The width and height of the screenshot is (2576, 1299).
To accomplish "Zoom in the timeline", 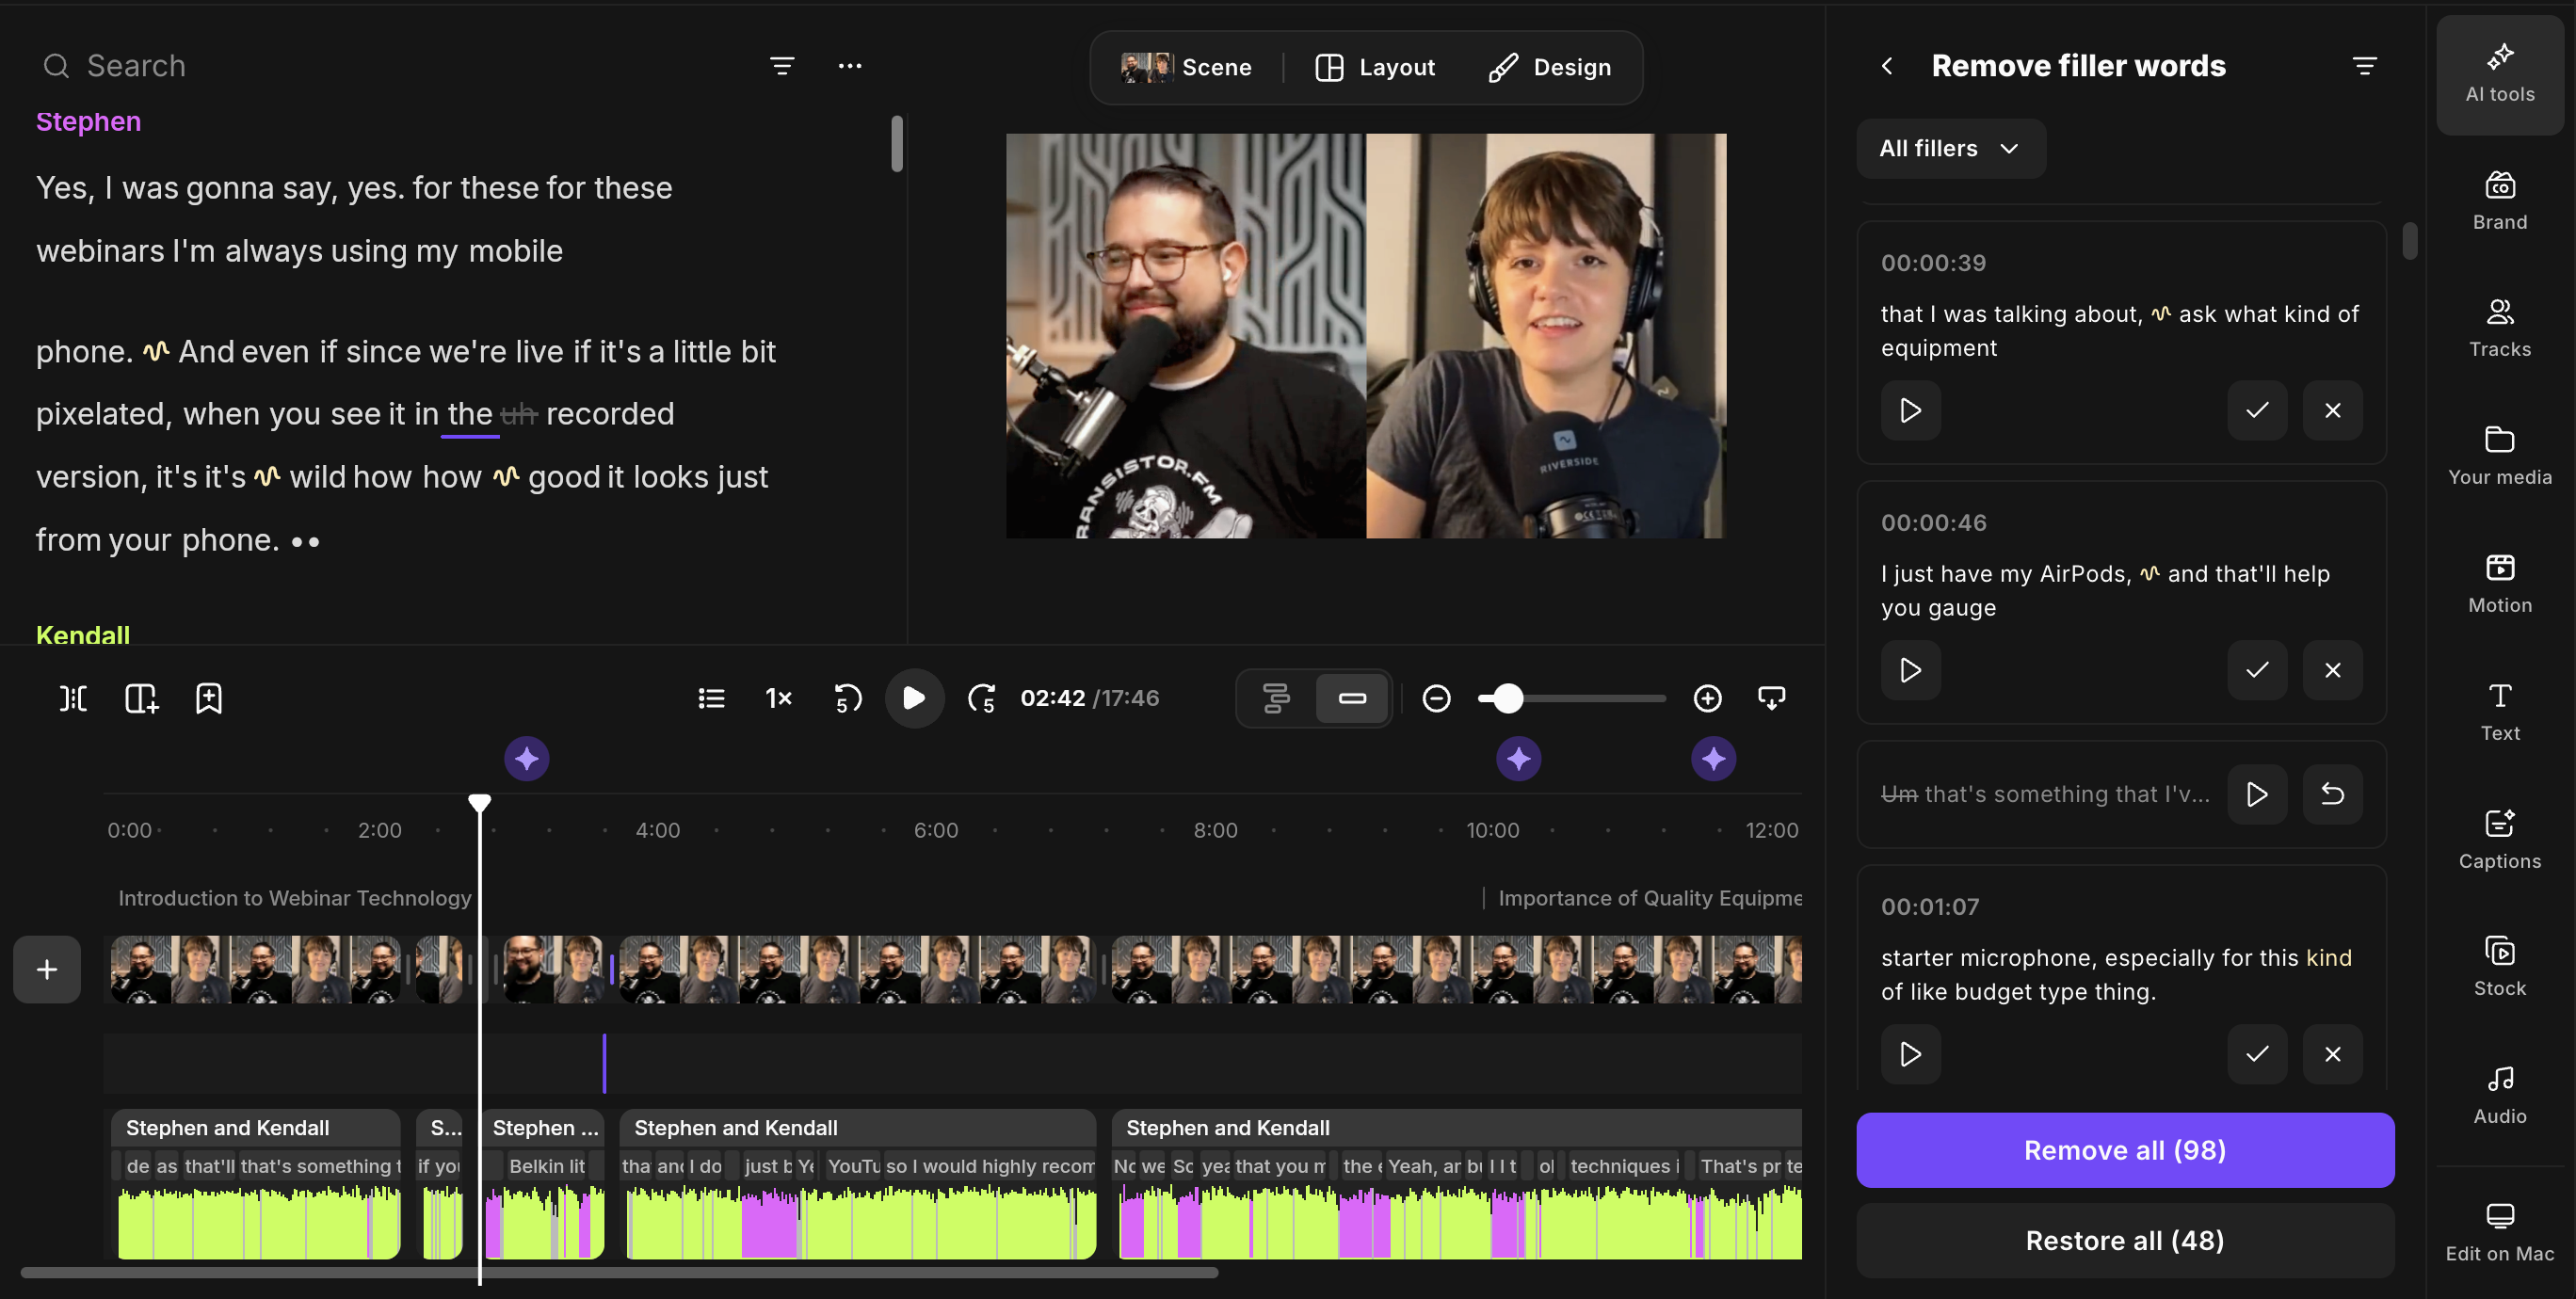I will [1707, 698].
